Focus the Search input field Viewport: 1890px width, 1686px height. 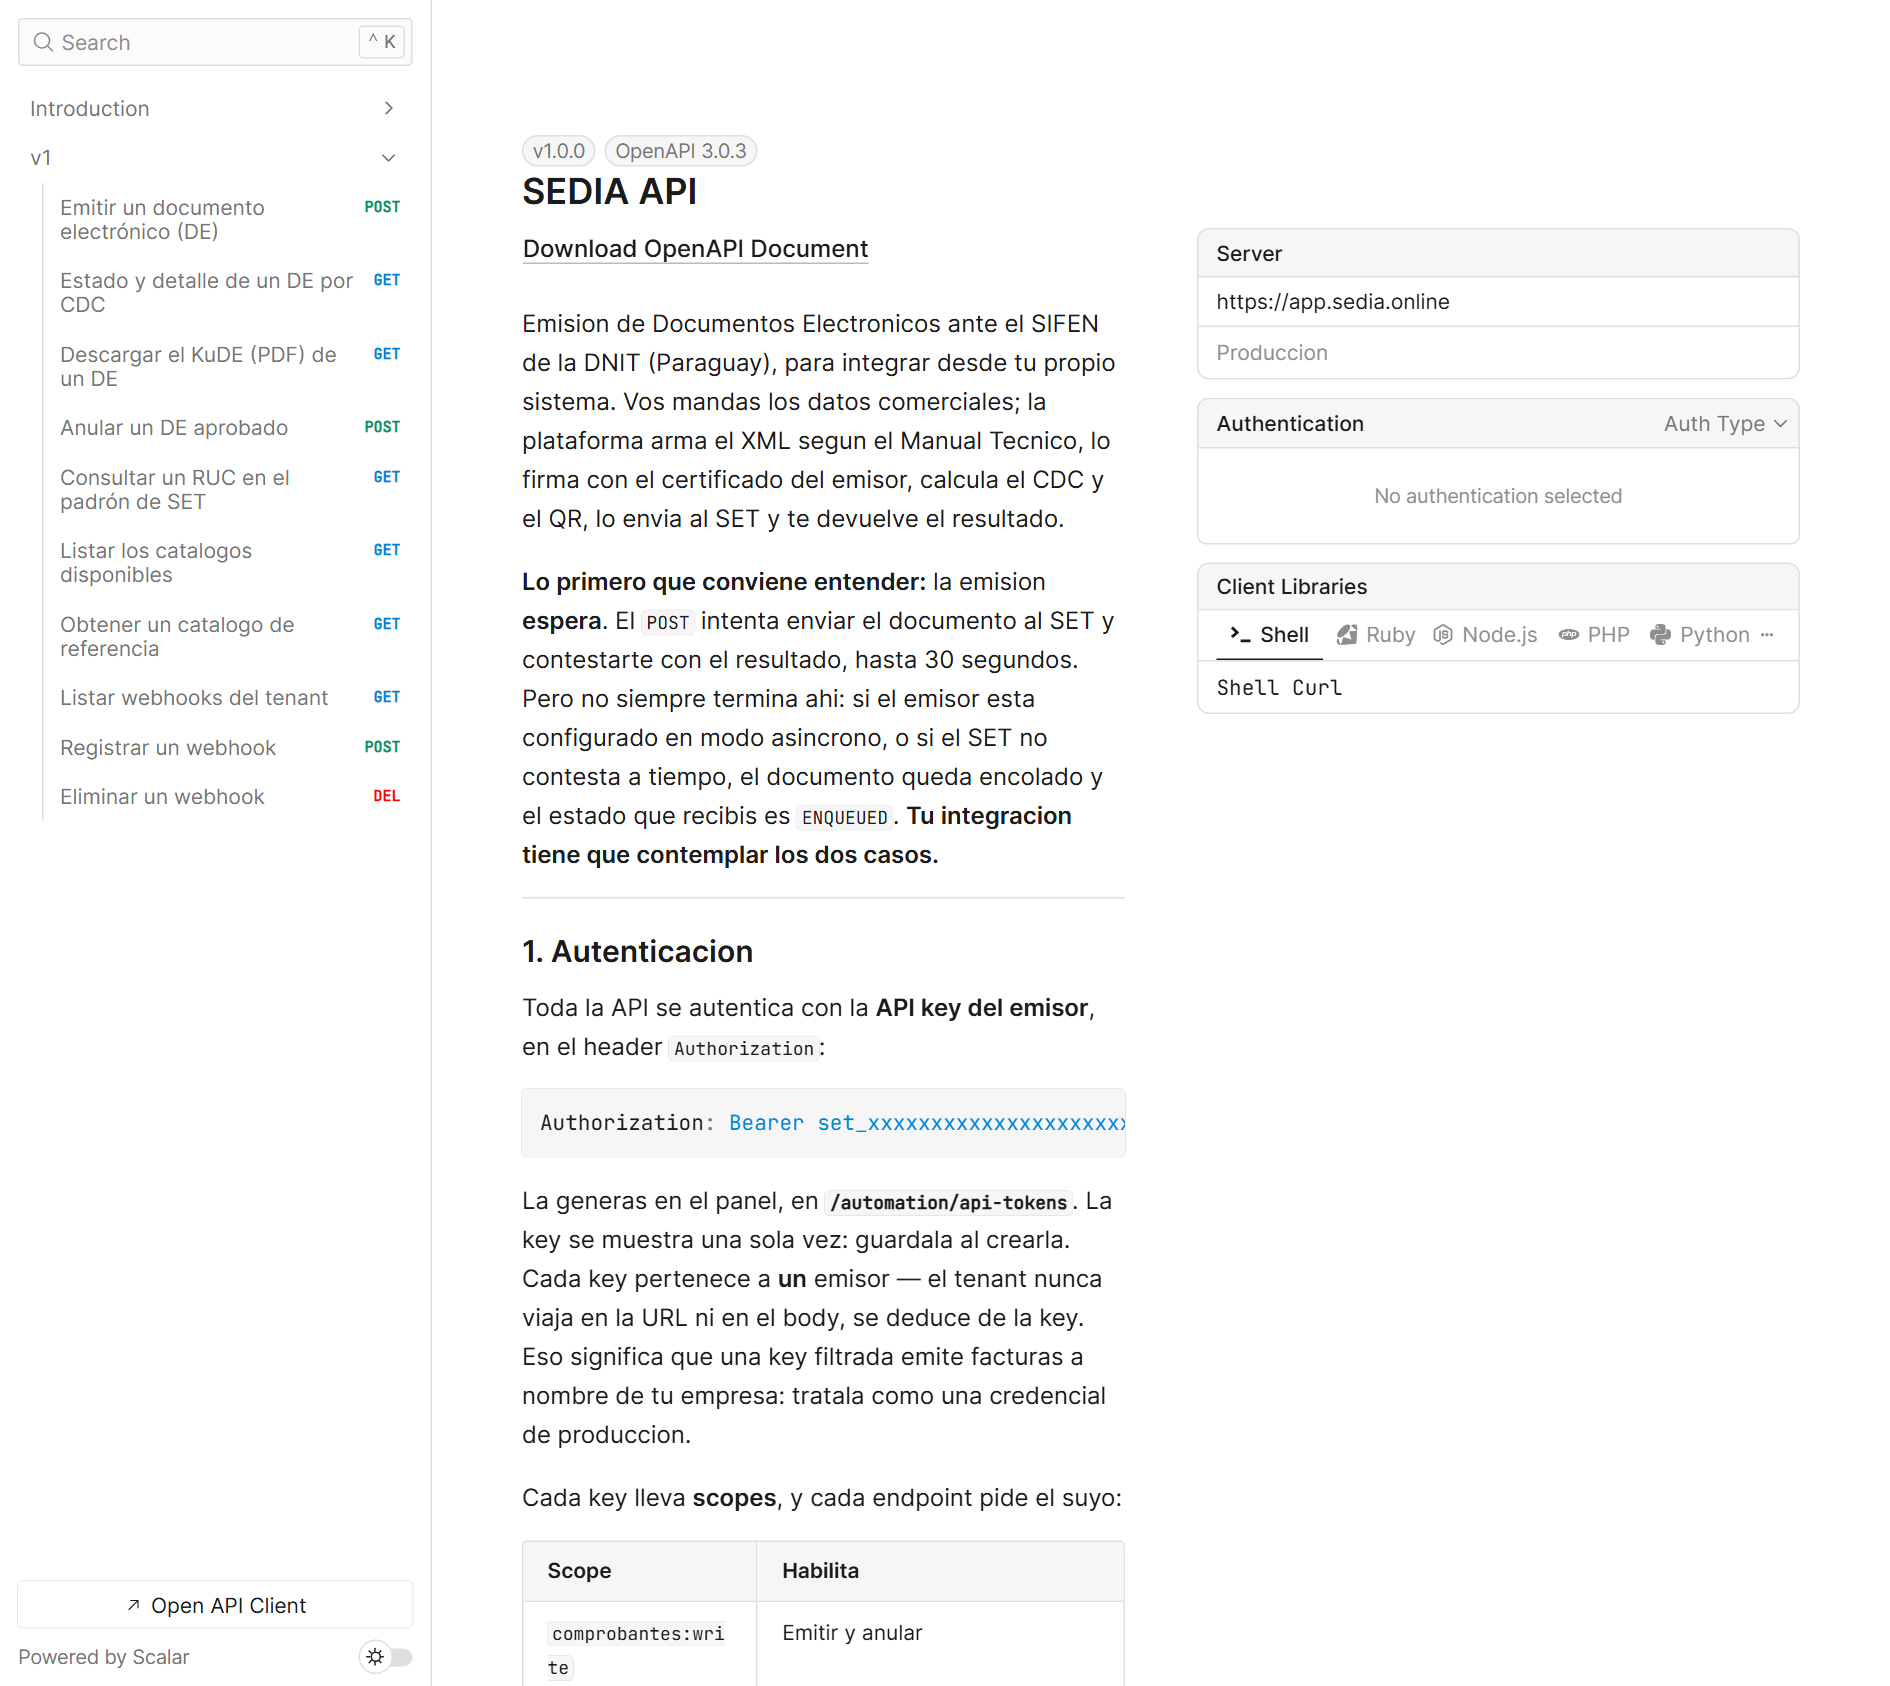coord(215,42)
